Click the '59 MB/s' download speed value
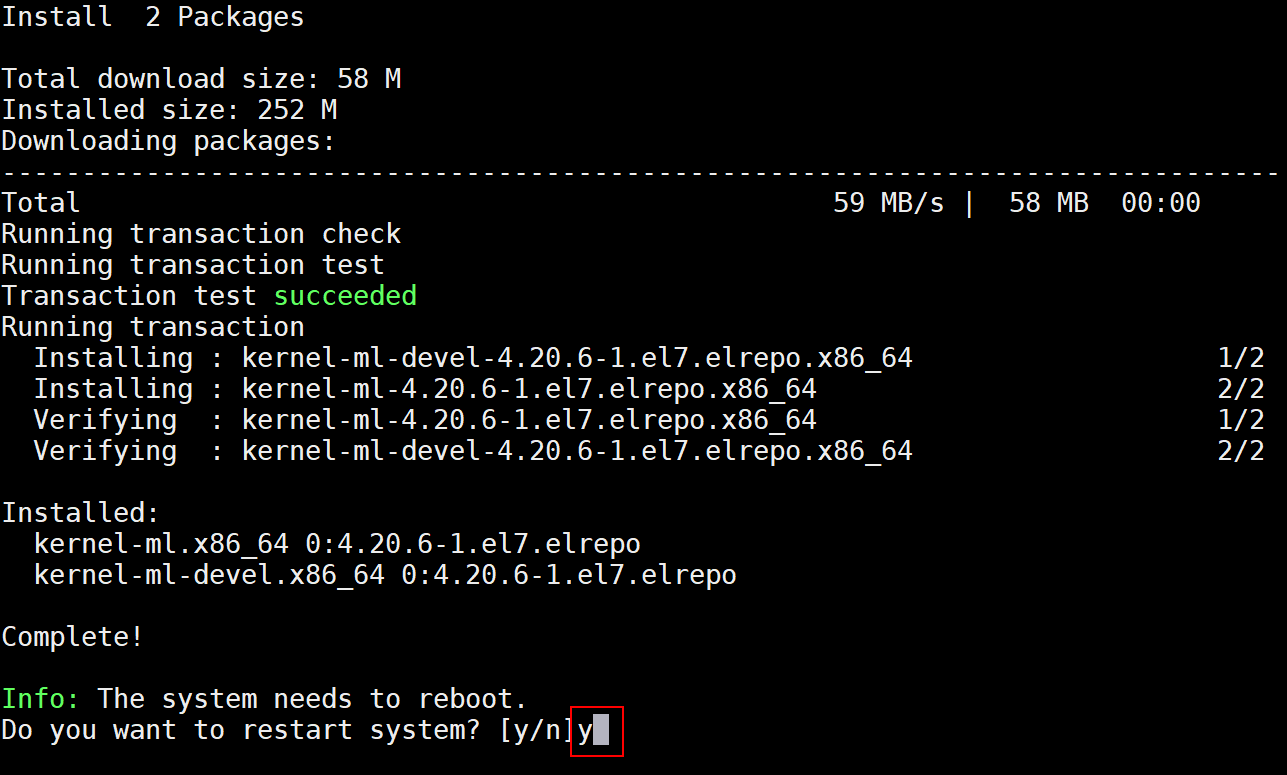The height and width of the screenshot is (775, 1287). point(888,203)
